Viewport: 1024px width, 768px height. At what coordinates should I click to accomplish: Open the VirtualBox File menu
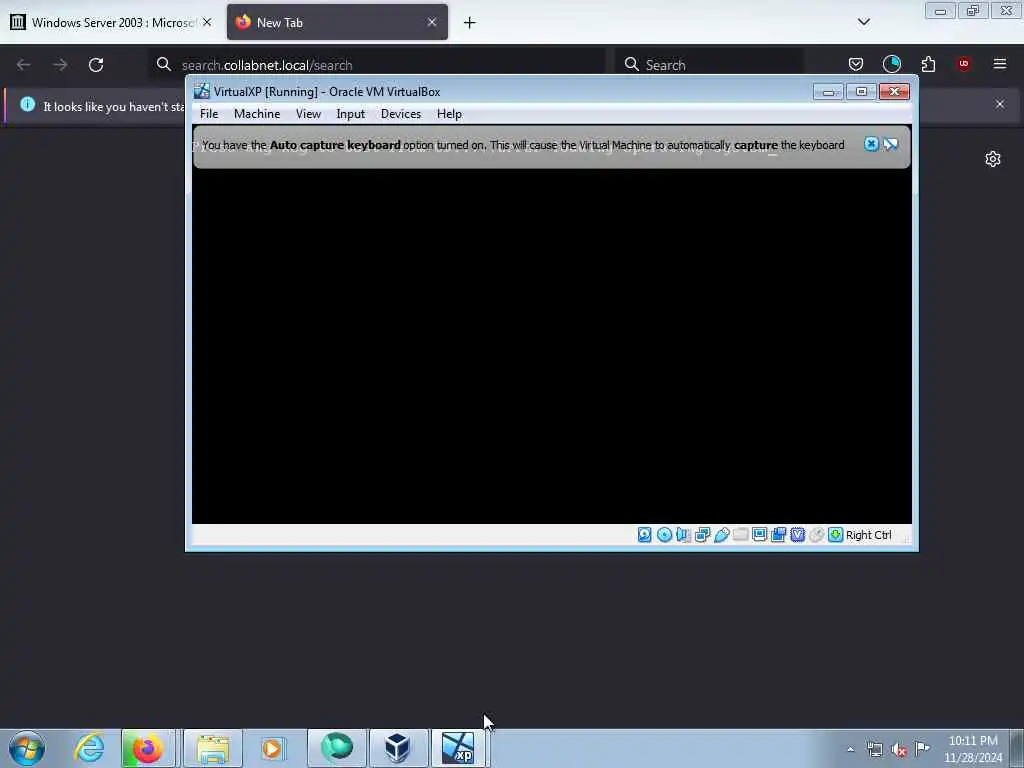[x=209, y=114]
